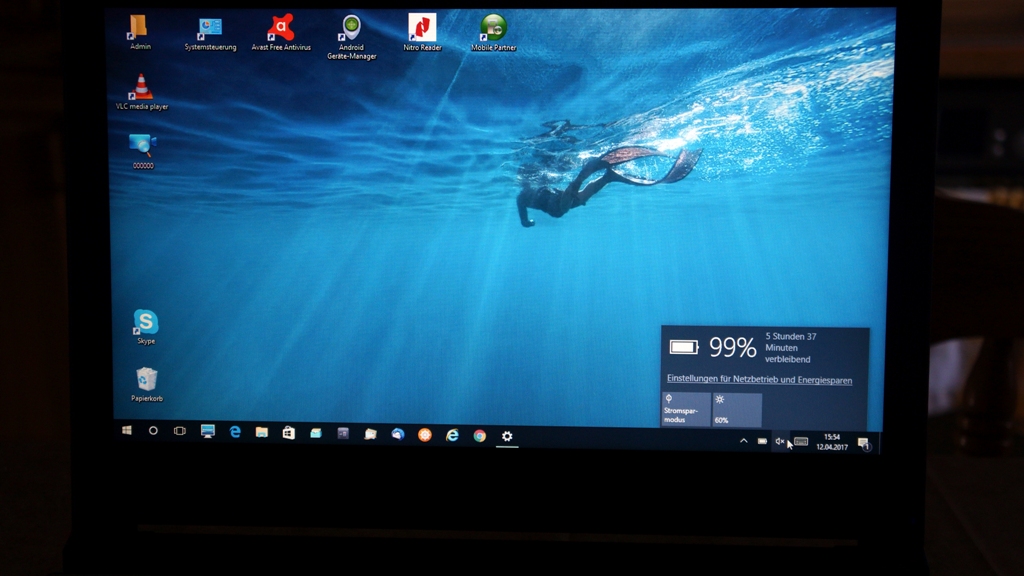Screen dimensions: 1024x576
Task: Open the Admin folder desktop icon
Action: click(139, 32)
